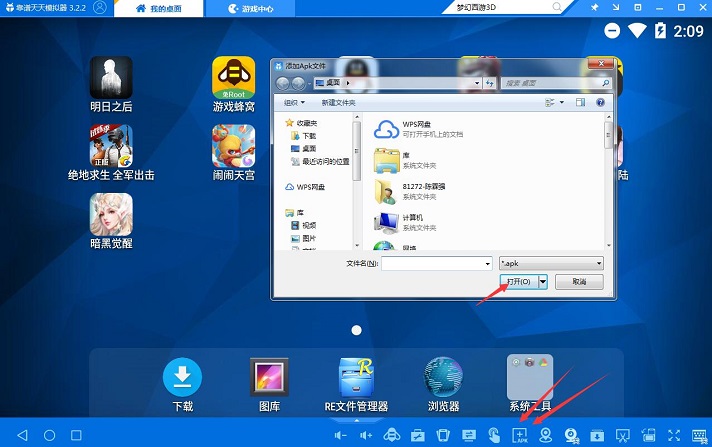Click the refresh arrows button beside address bar
The height and width of the screenshot is (447, 712).
pos(490,83)
